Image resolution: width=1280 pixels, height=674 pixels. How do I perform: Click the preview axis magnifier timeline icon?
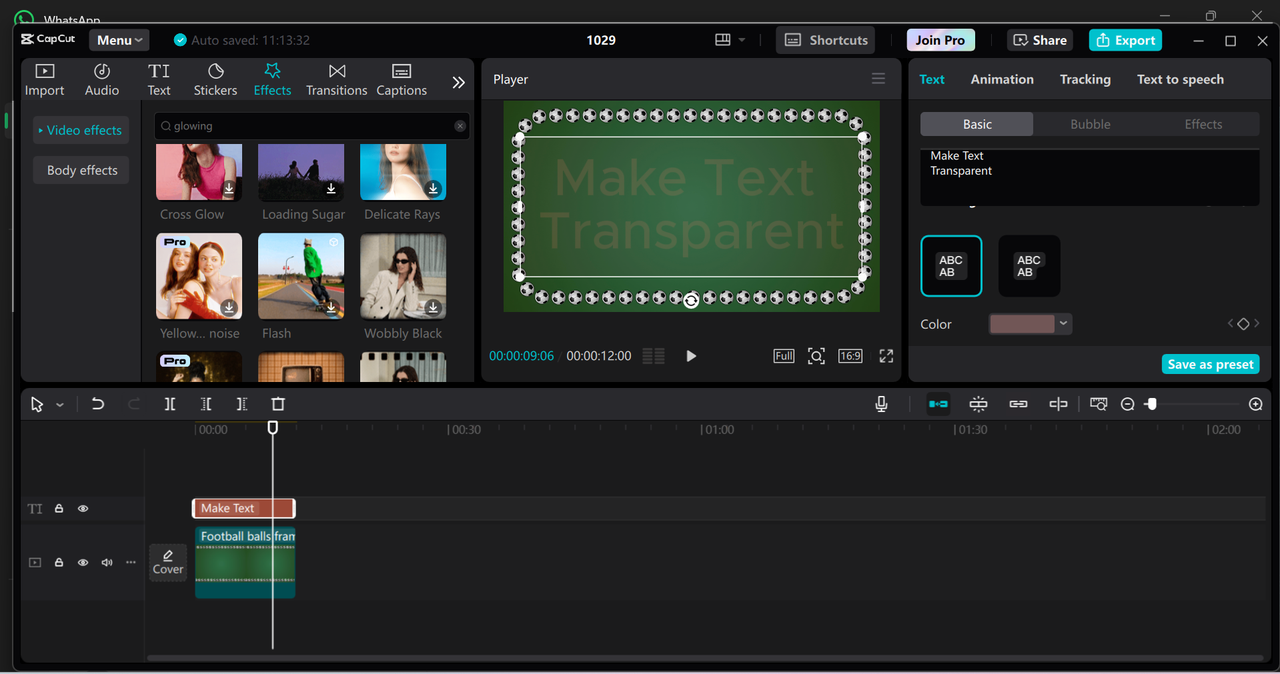tap(1099, 404)
